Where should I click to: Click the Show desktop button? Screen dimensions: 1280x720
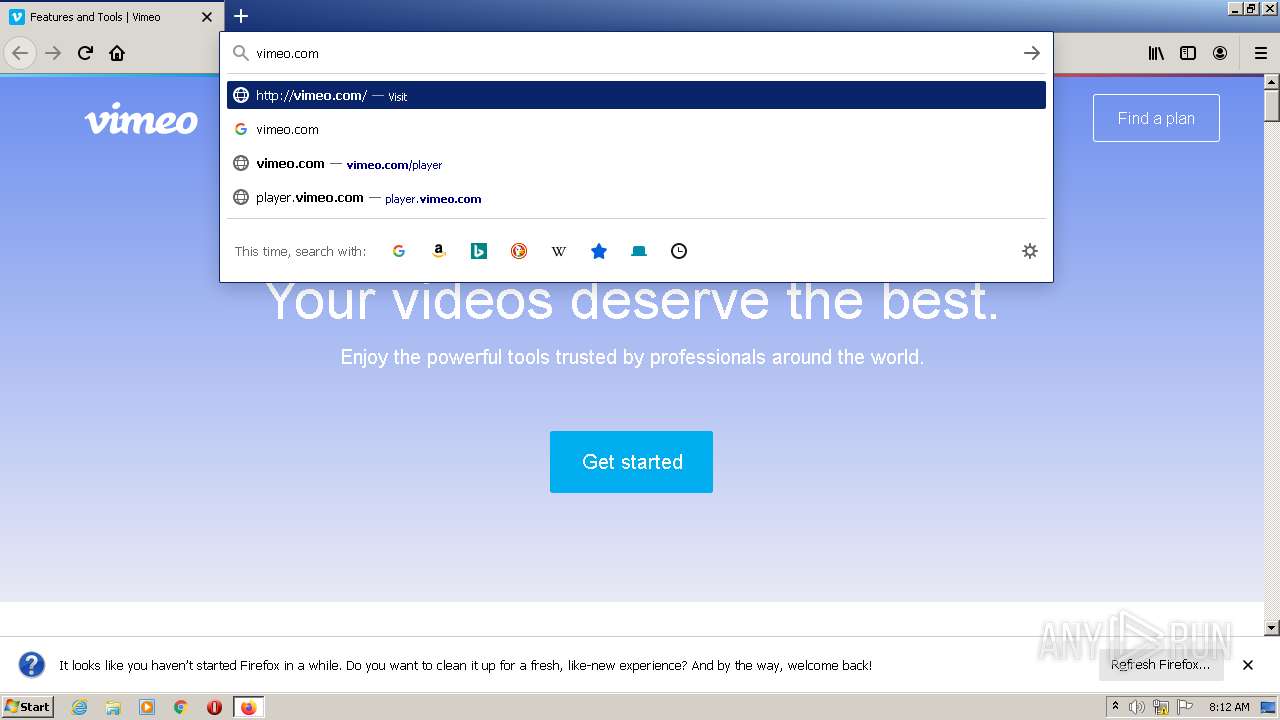pyautogui.click(x=1268, y=707)
